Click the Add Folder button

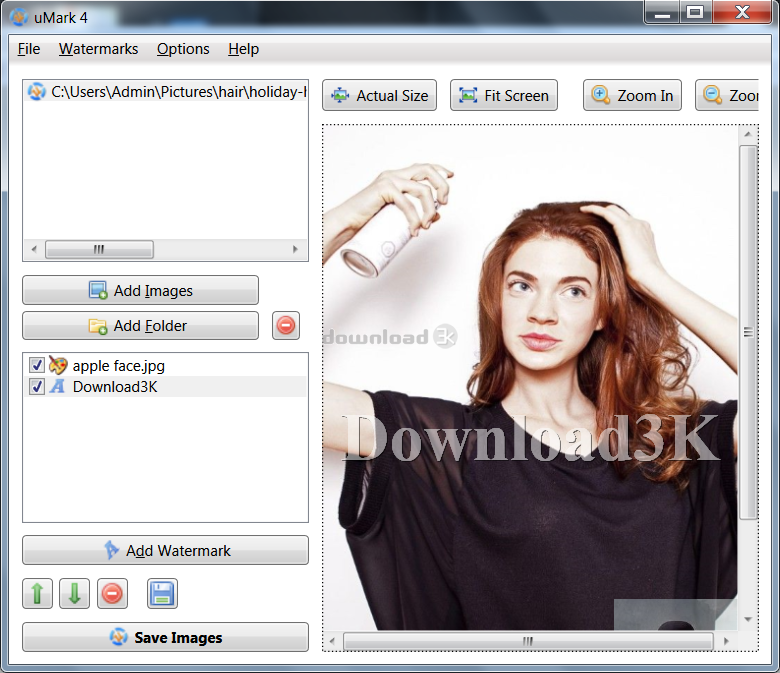(x=140, y=326)
